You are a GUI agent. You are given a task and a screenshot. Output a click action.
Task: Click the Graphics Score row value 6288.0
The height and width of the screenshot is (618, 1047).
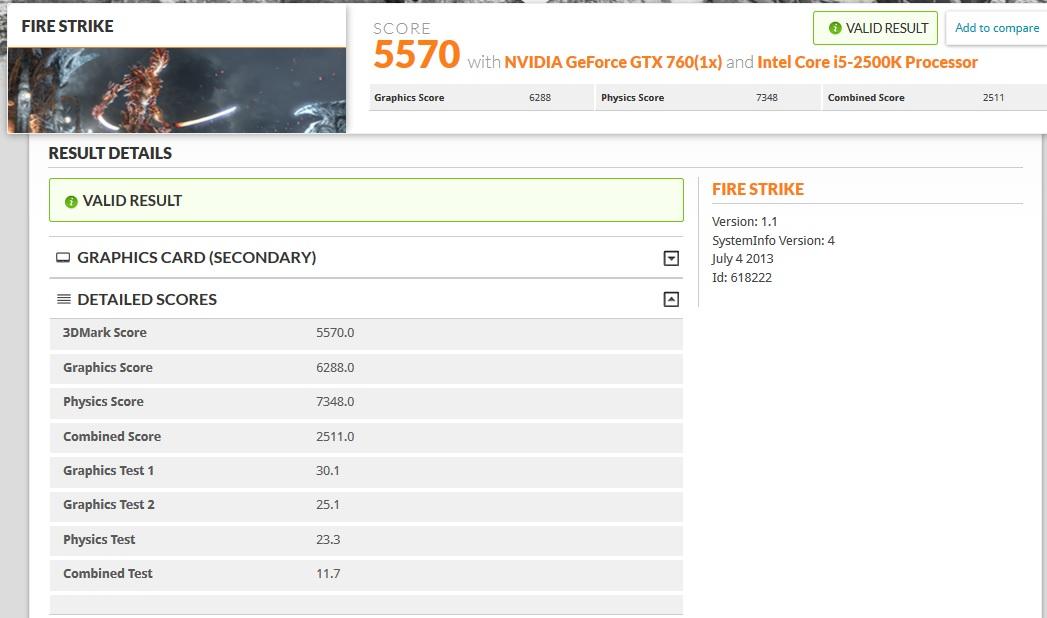point(335,367)
